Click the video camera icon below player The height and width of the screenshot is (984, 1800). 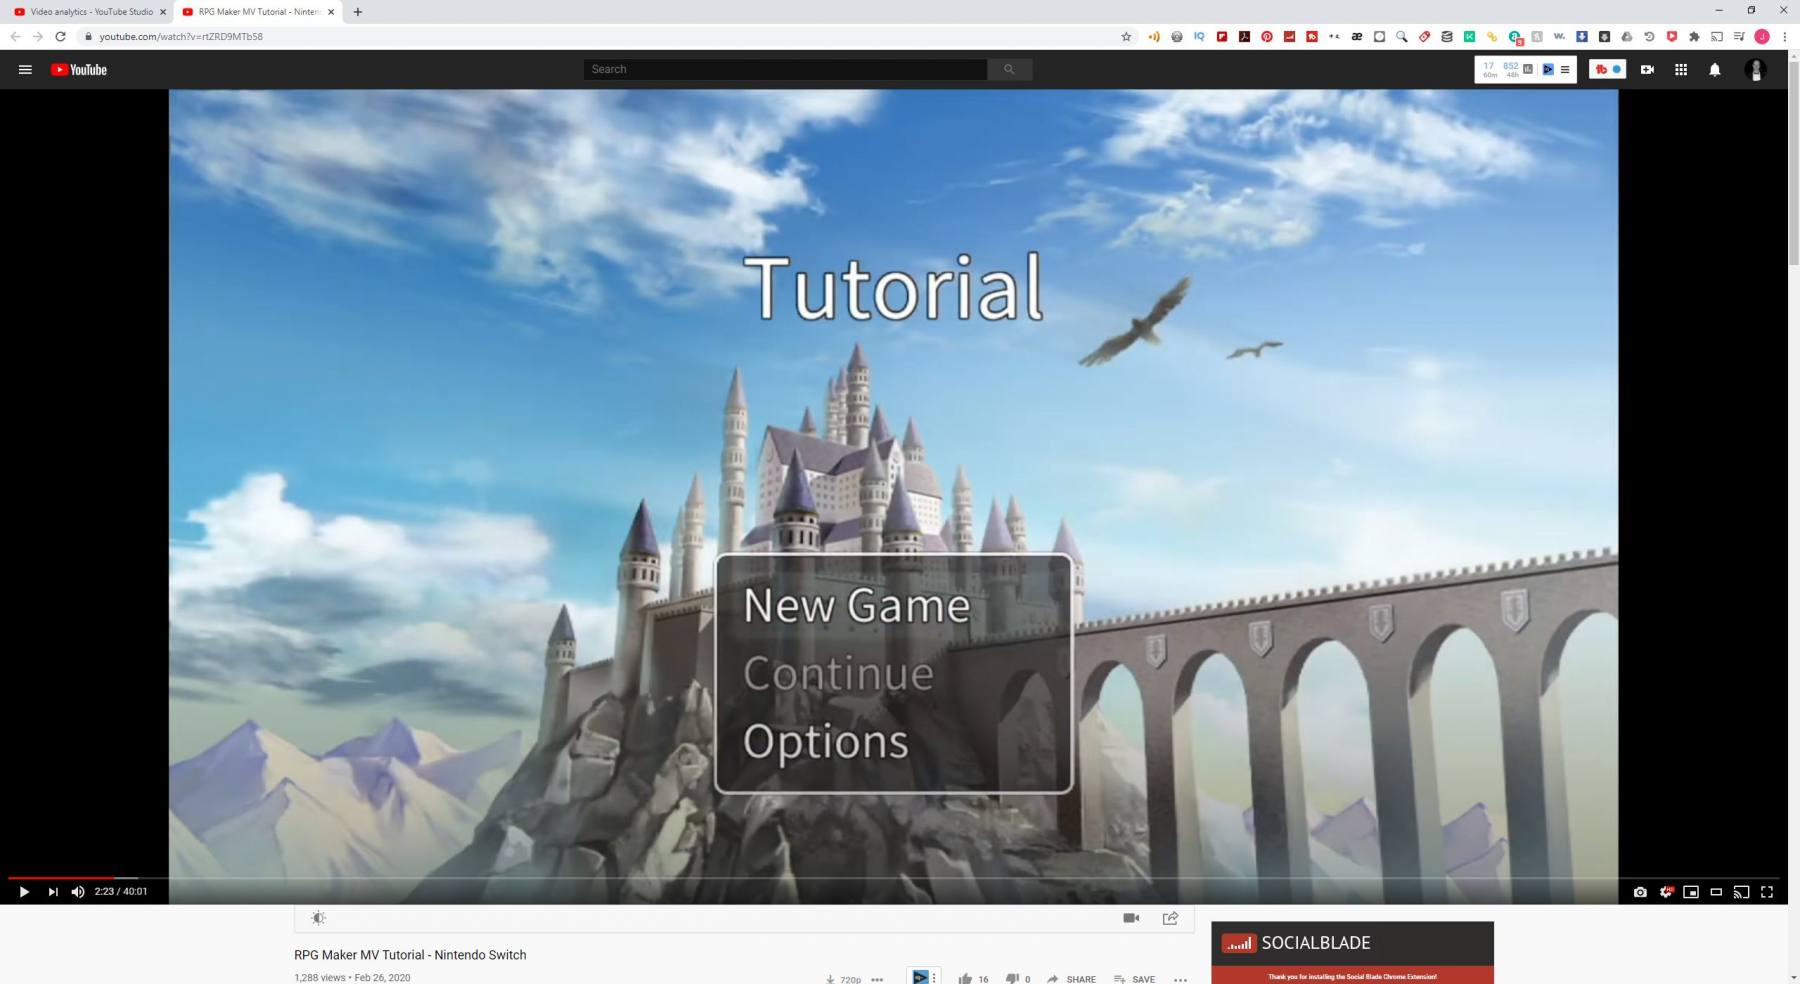click(x=1131, y=918)
